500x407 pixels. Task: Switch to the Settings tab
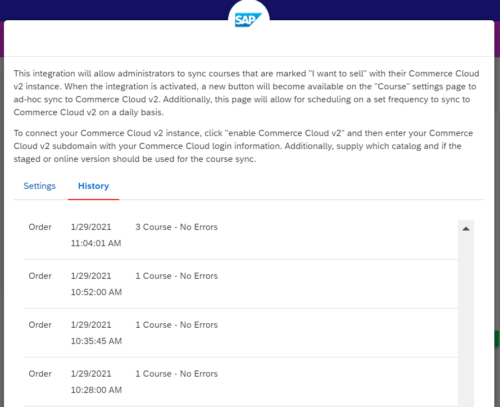[40, 186]
